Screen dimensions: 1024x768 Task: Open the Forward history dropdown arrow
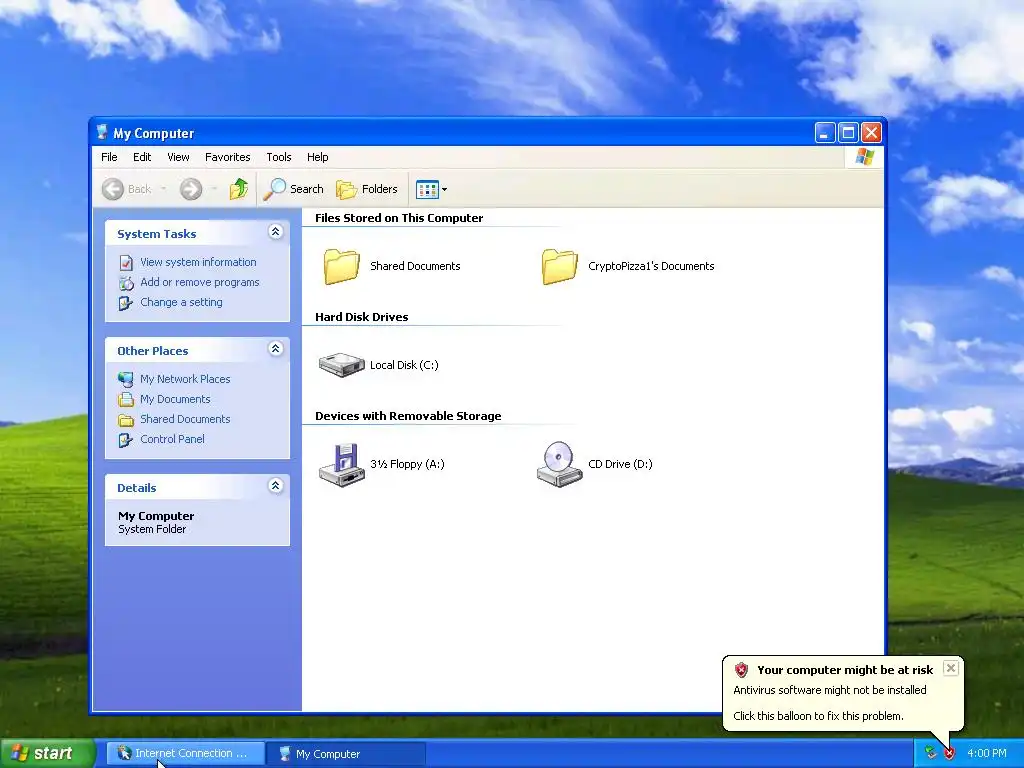click(214, 189)
